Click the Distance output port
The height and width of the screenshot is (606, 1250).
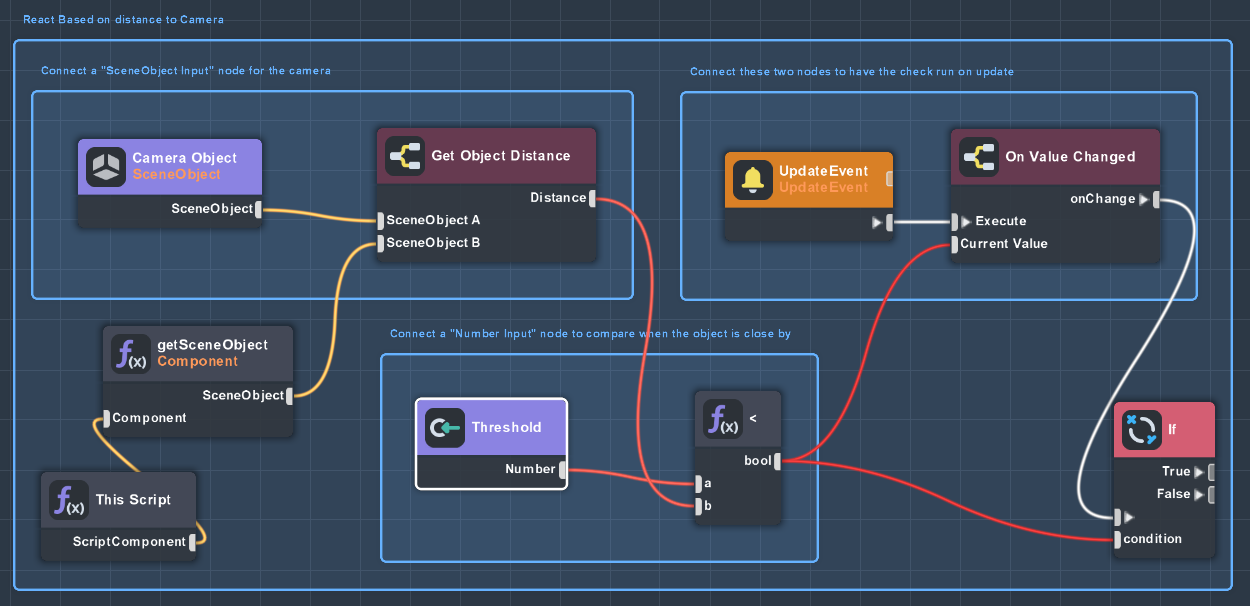pyautogui.click(x=593, y=198)
